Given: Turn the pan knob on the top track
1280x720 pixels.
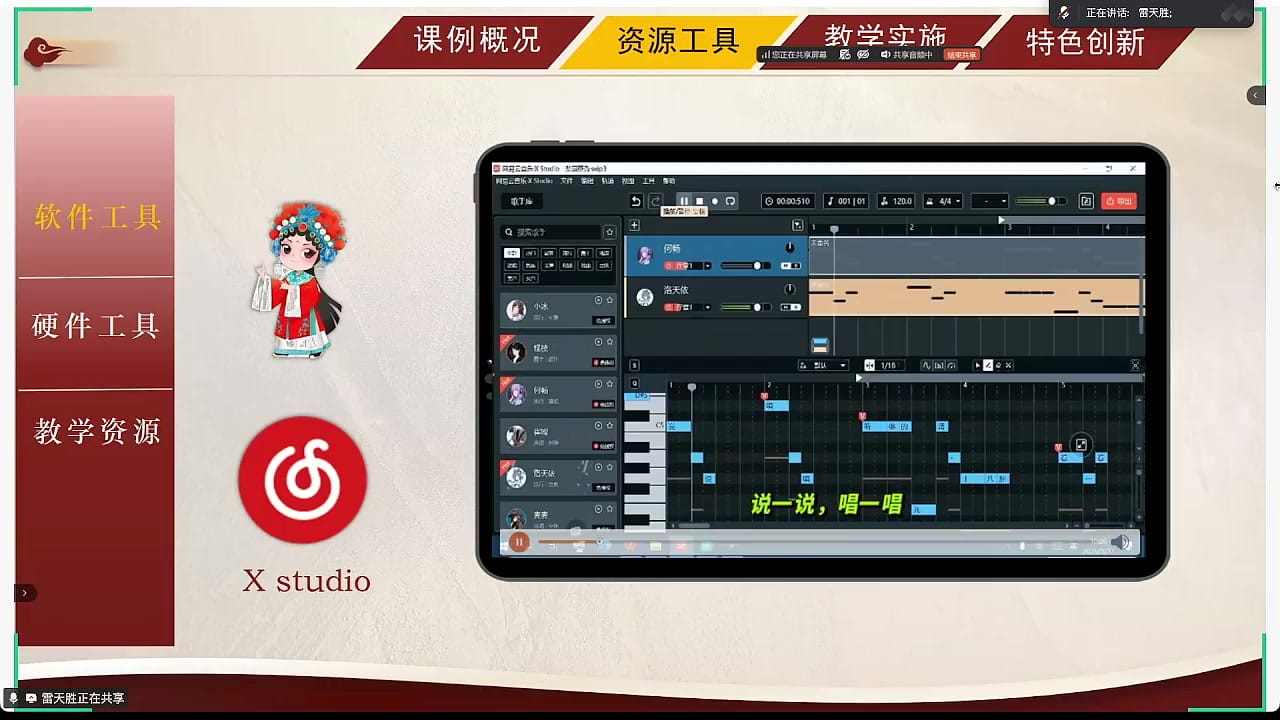Looking at the screenshot, I should point(790,247).
